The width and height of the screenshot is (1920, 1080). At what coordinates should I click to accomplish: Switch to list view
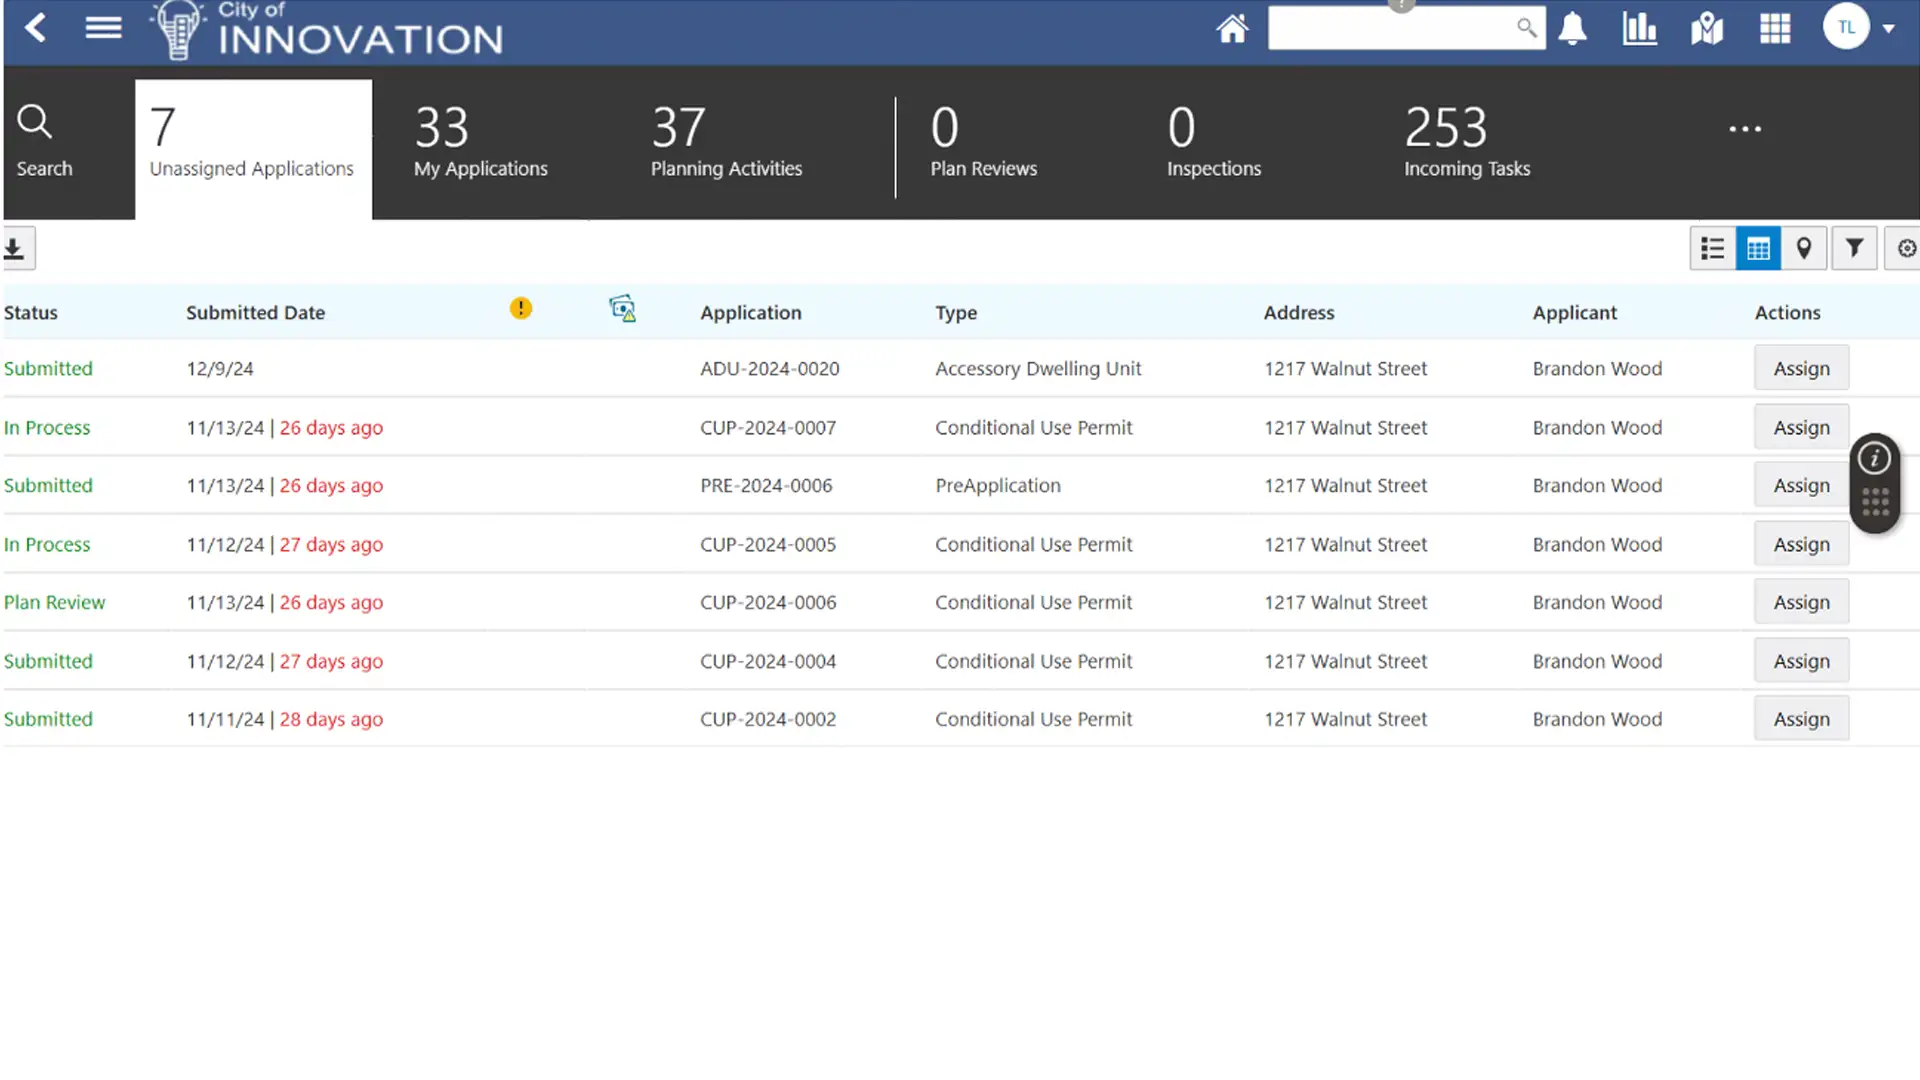point(1713,248)
